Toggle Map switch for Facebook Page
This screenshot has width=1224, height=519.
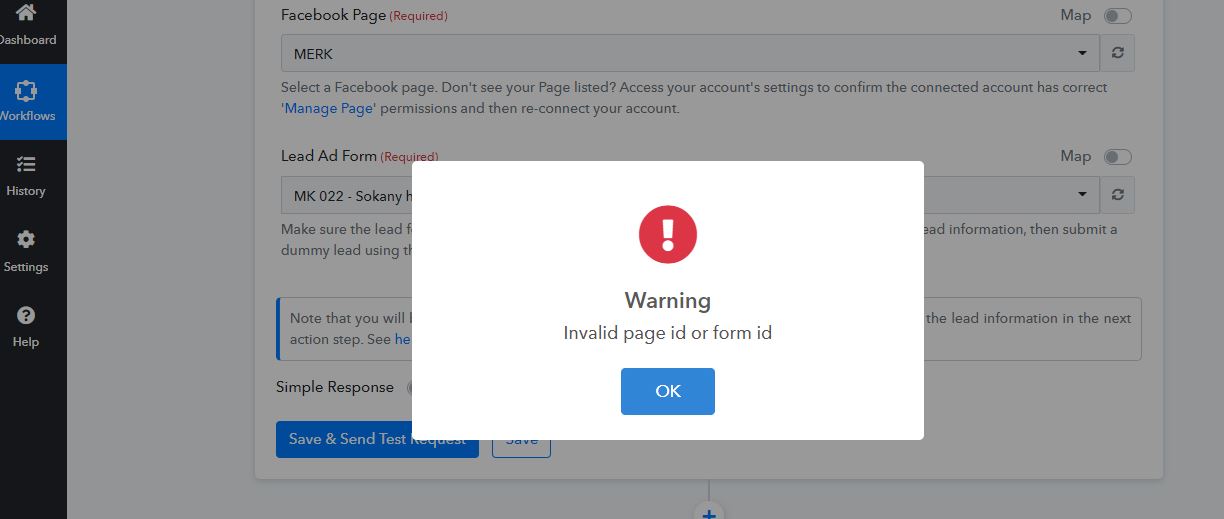(x=1118, y=16)
